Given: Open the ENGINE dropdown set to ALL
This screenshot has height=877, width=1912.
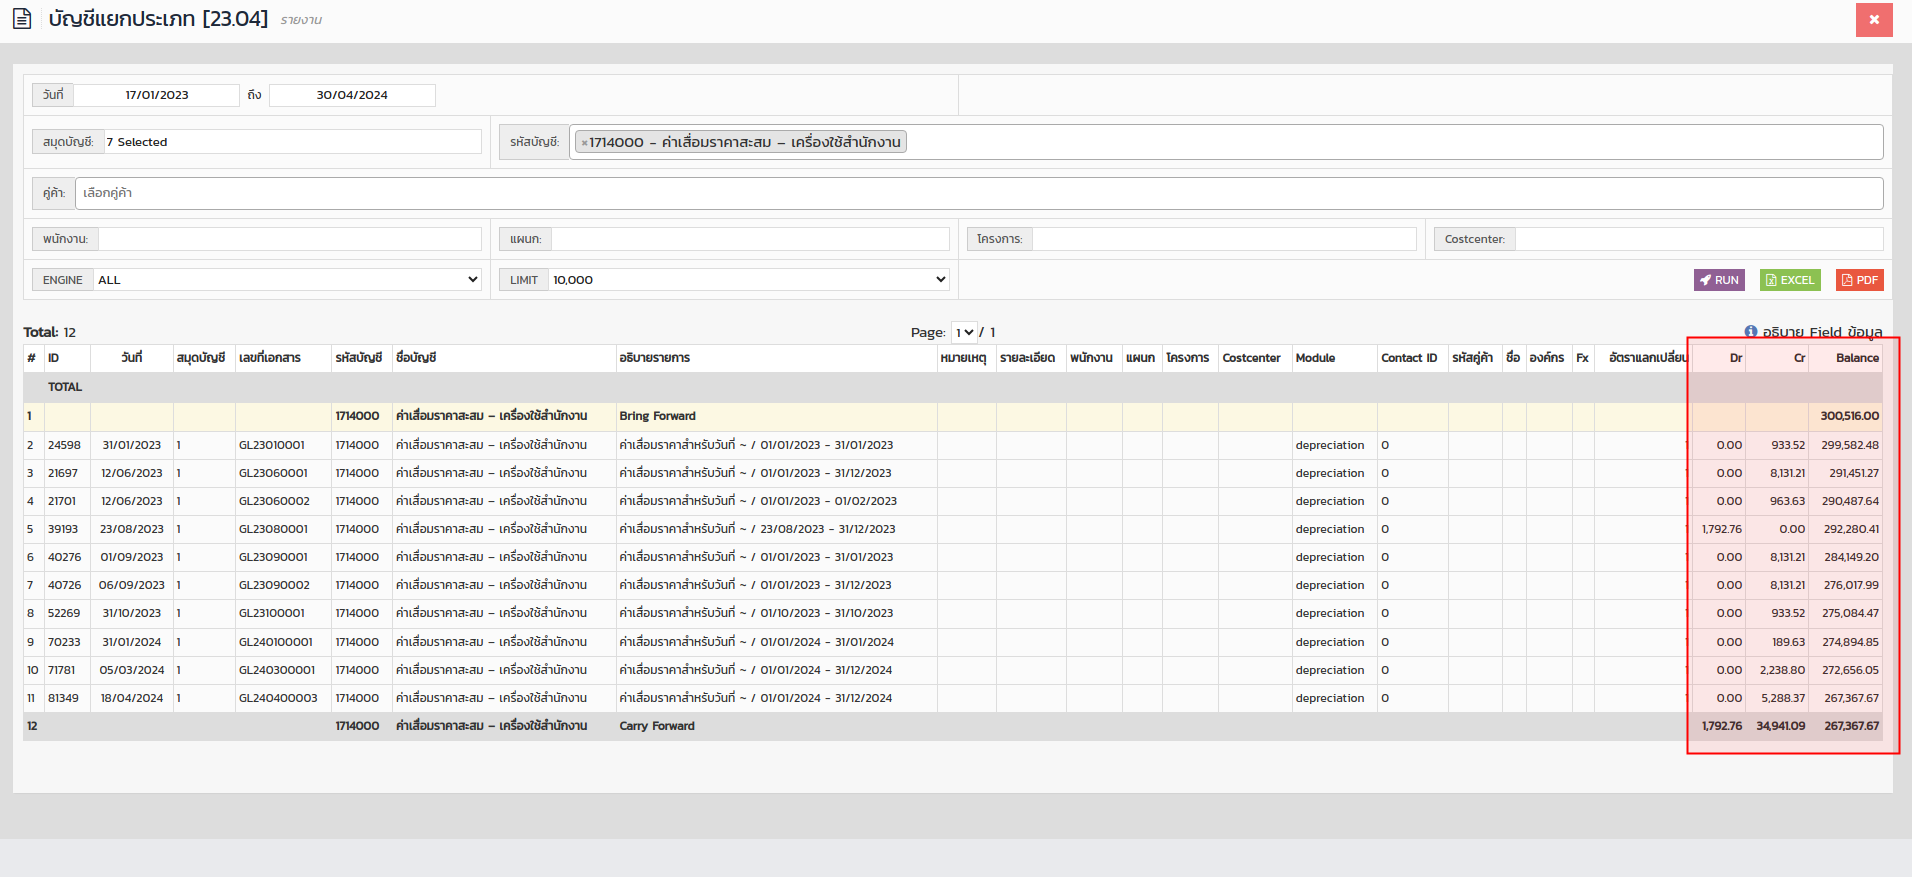Looking at the screenshot, I should pyautogui.click(x=288, y=280).
